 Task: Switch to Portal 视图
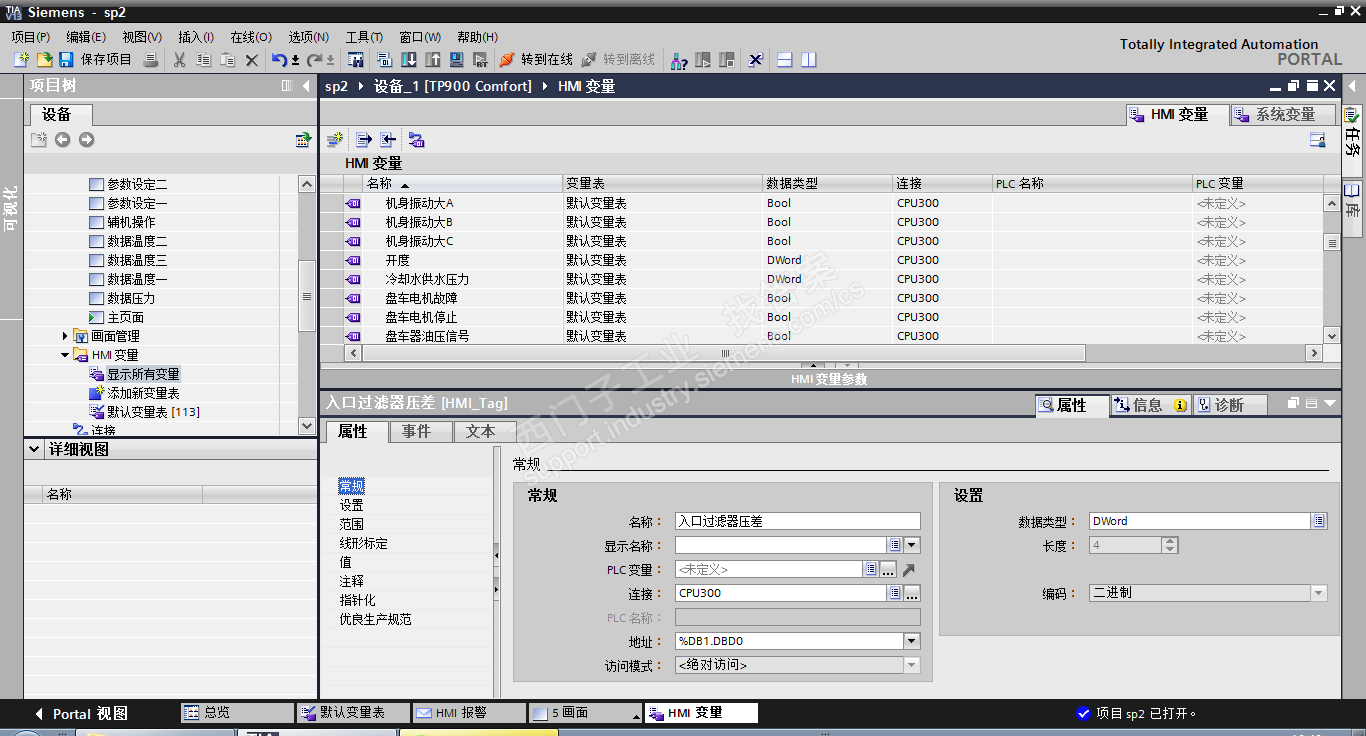(x=81, y=713)
